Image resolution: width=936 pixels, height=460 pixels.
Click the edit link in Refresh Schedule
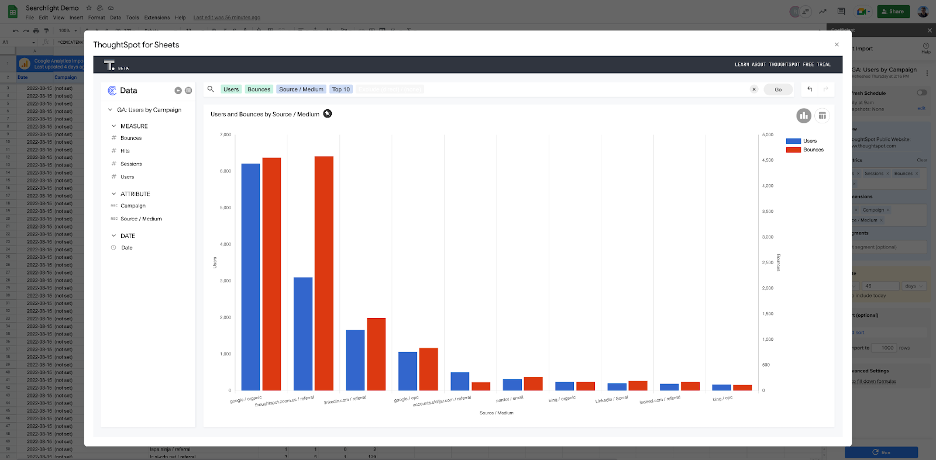click(x=922, y=108)
